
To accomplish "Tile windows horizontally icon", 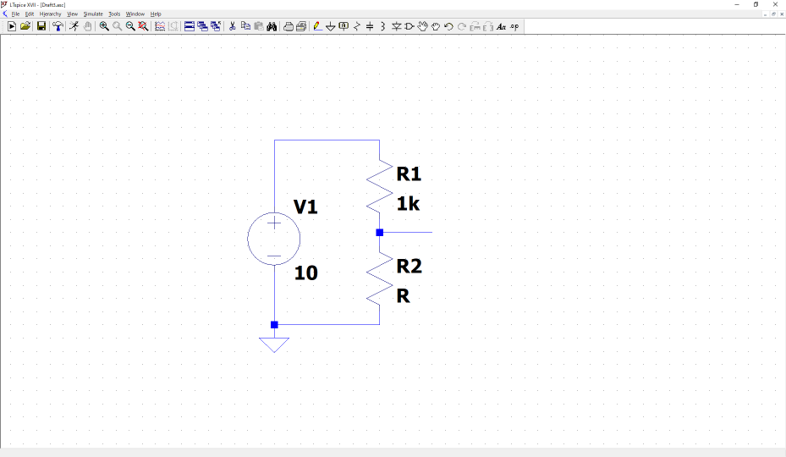I will point(189,27).
